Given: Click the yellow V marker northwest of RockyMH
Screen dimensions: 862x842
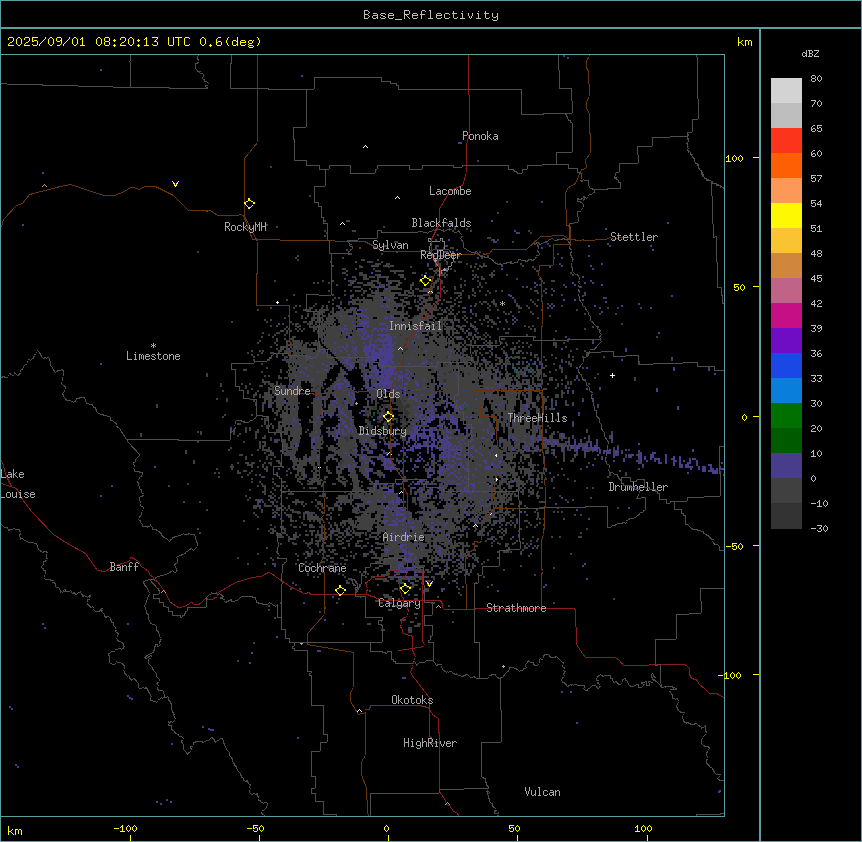Looking at the screenshot, I should click(175, 184).
